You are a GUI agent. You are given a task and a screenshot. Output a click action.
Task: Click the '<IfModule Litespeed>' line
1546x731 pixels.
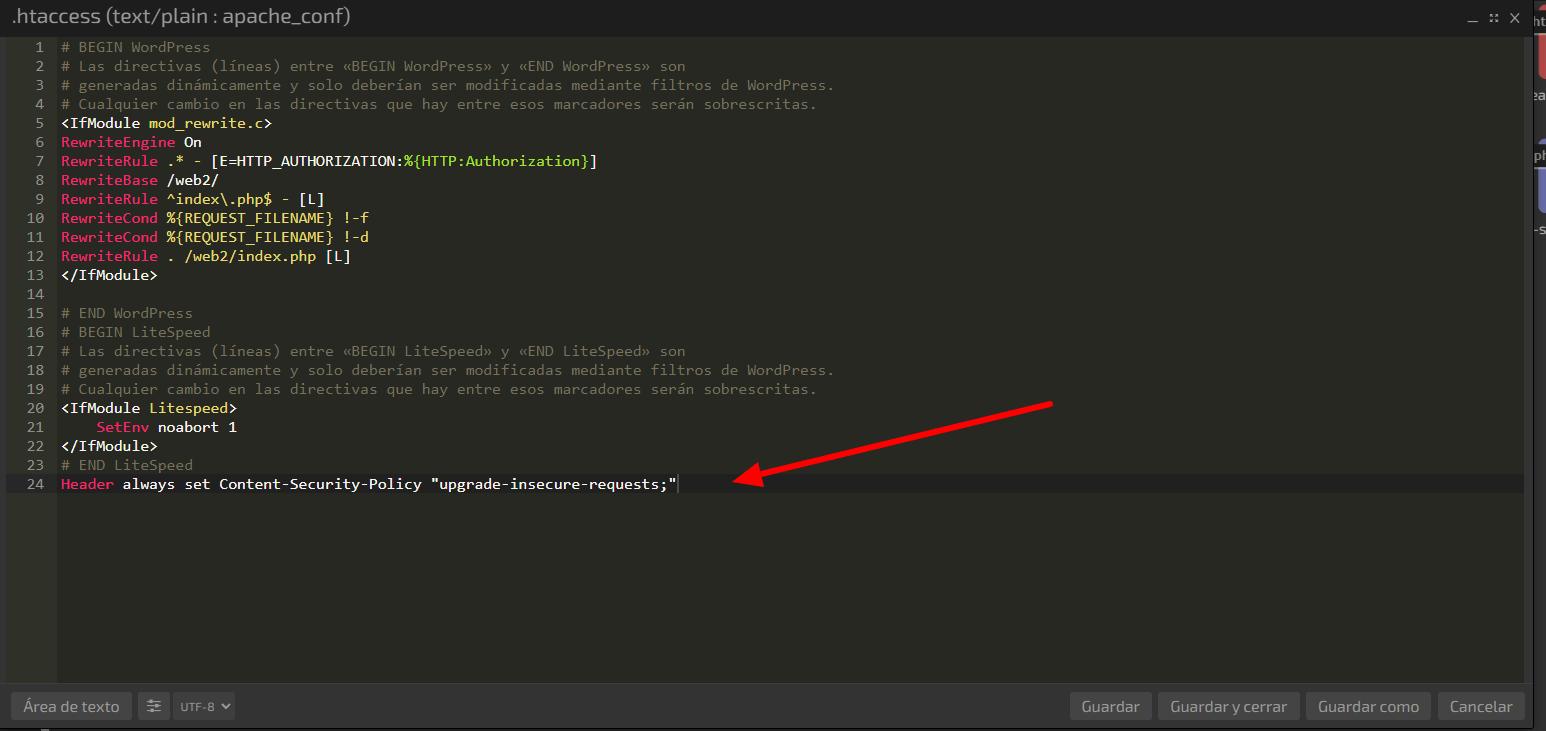(x=149, y=408)
